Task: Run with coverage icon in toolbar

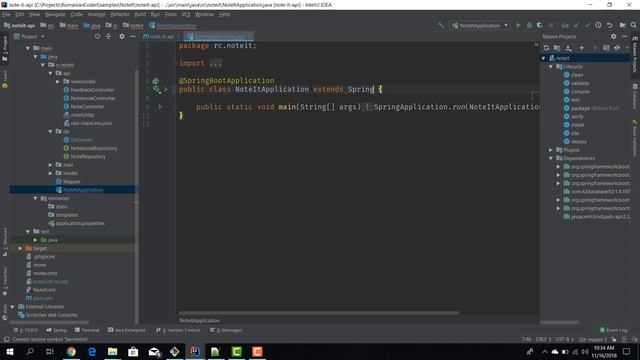Action: 540,25
